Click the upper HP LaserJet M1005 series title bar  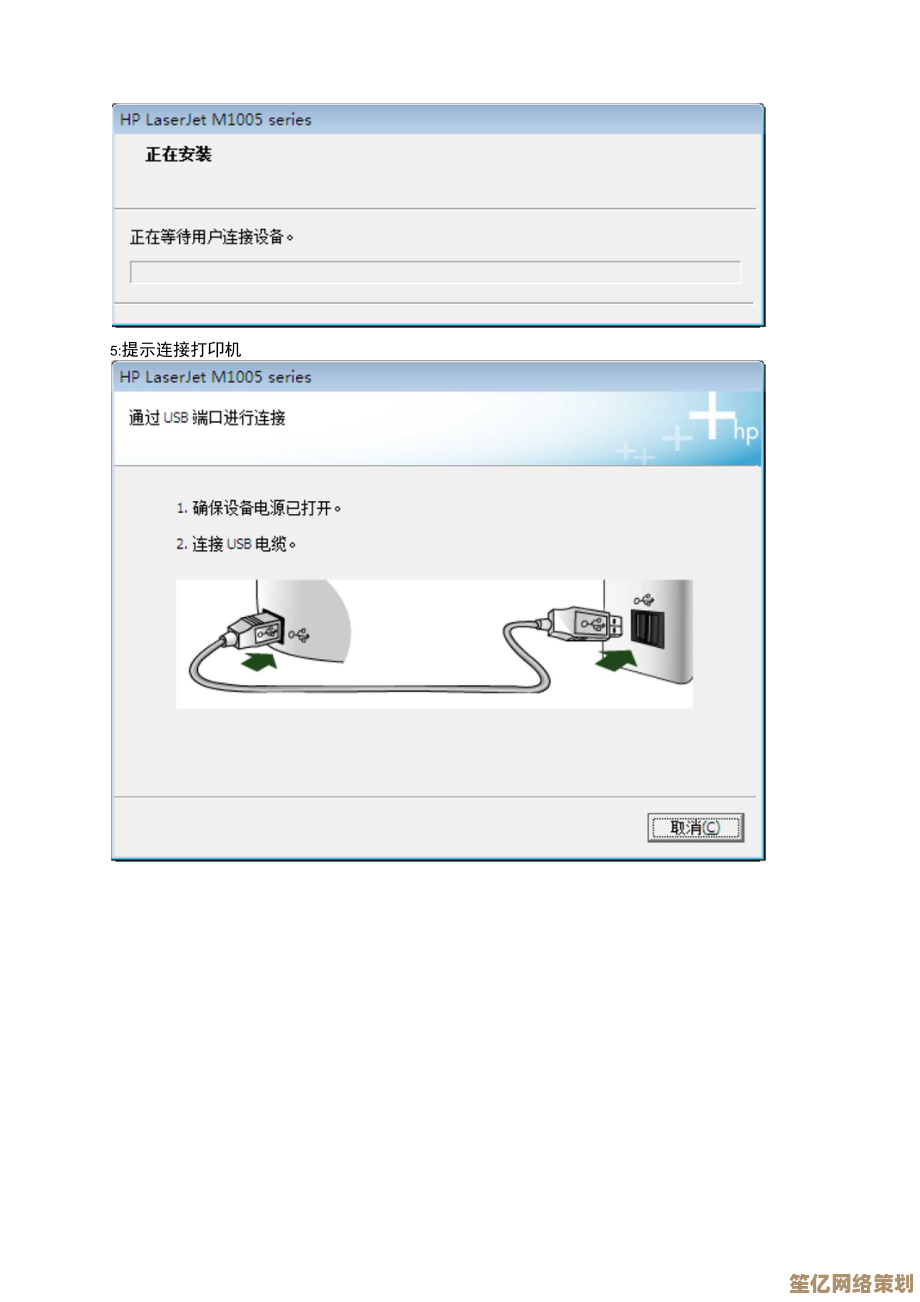pos(438,120)
